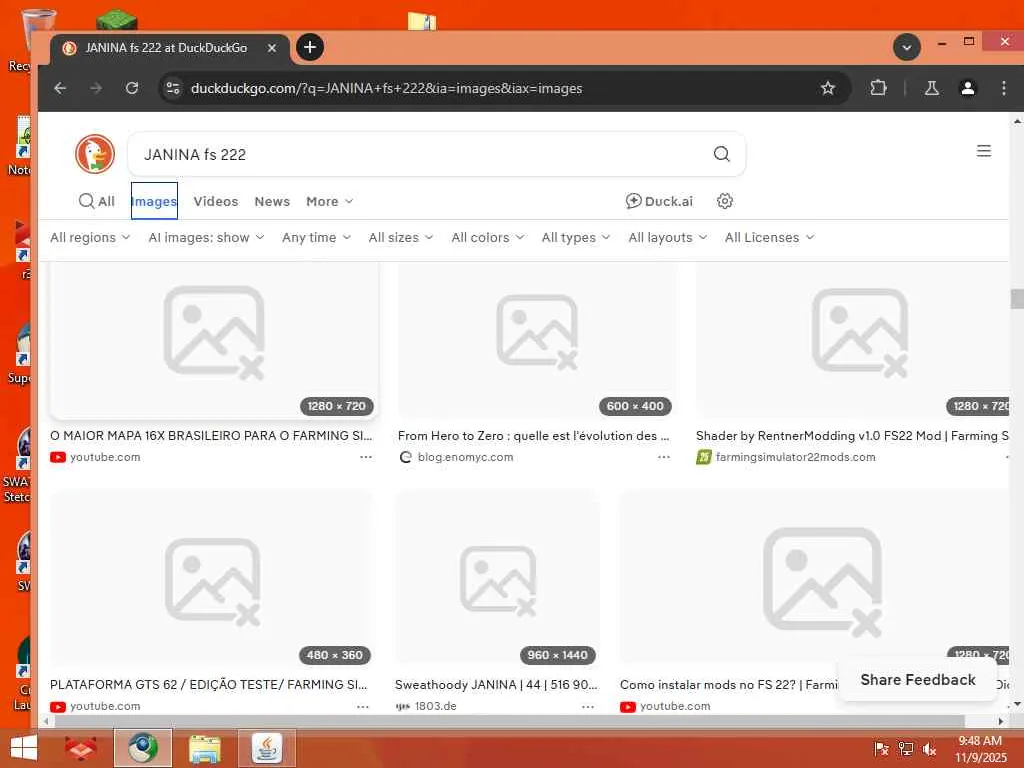Screen dimensions: 1024x768
Task: Open the Sweathoody JANINA title link
Action: click(496, 684)
